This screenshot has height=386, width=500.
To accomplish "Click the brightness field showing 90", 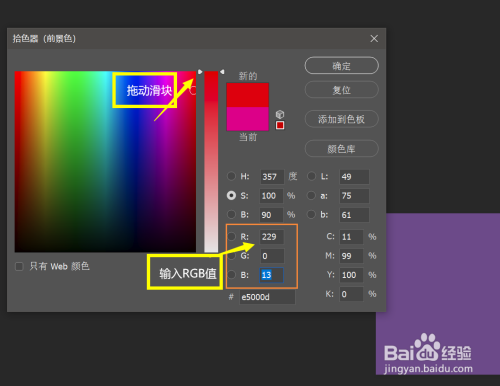I will pyautogui.click(x=272, y=215).
